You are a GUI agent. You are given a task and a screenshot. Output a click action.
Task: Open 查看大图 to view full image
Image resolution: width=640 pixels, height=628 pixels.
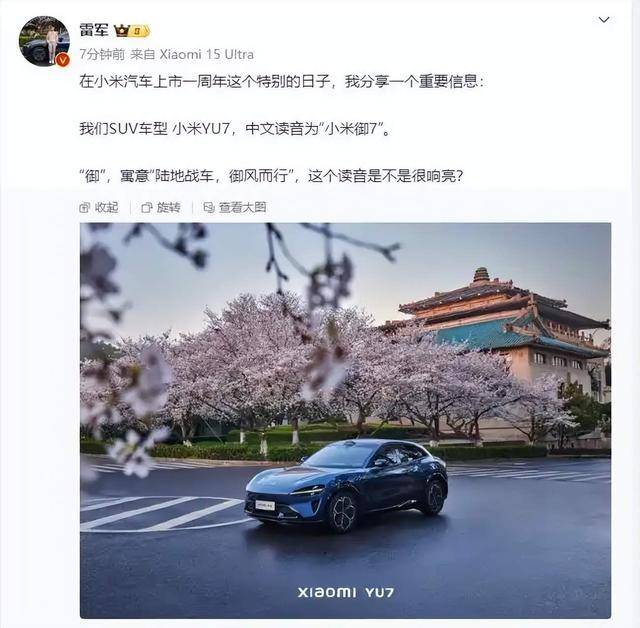click(235, 208)
